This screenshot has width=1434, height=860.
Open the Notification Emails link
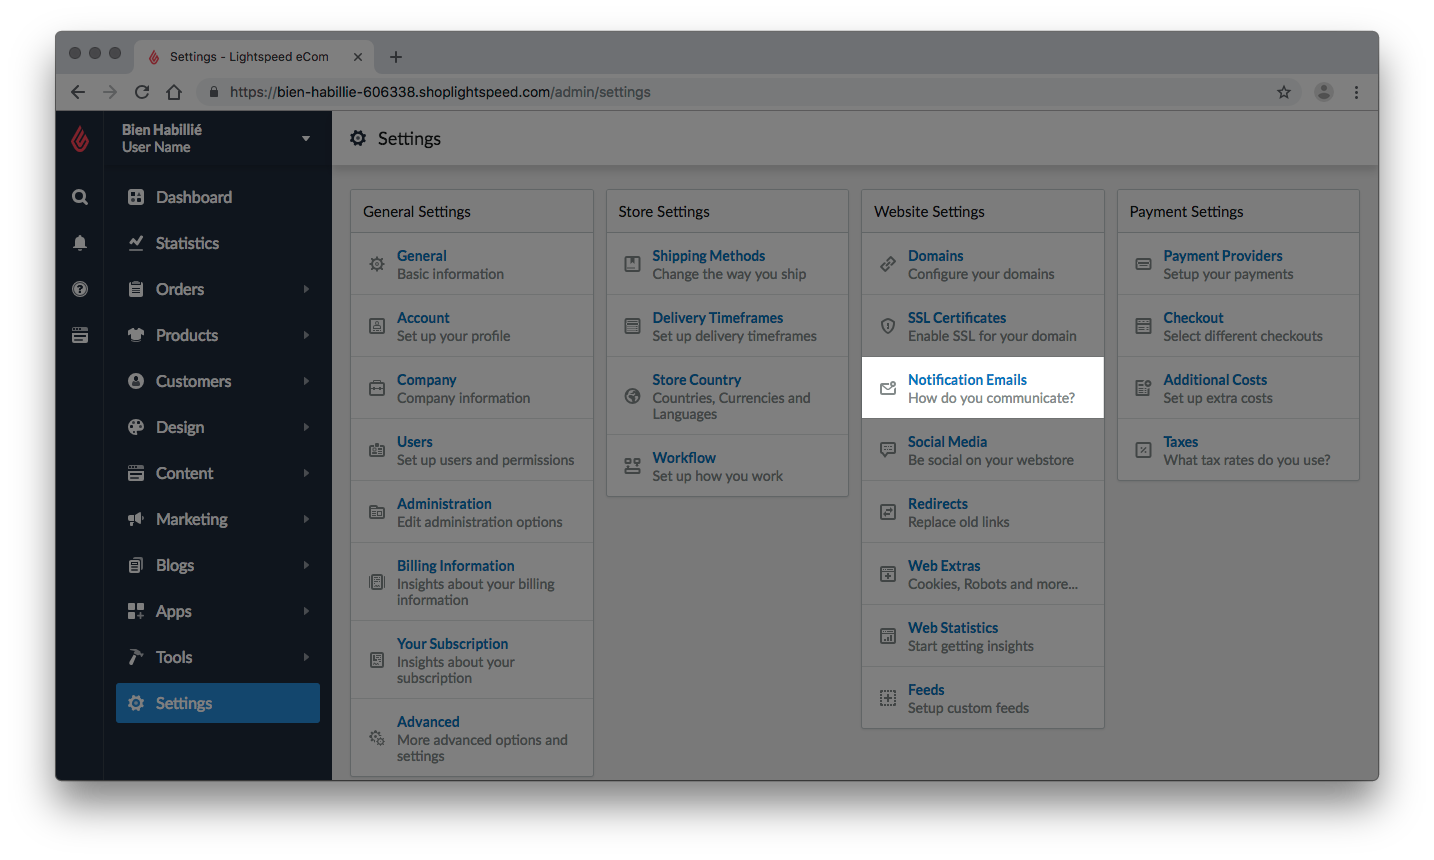[x=967, y=380]
